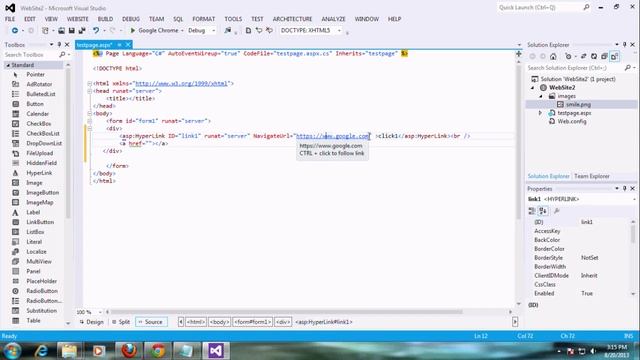Image resolution: width=640 pixels, height=360 pixels.
Task: Start debugging with green play arrow
Action: pos(133,31)
